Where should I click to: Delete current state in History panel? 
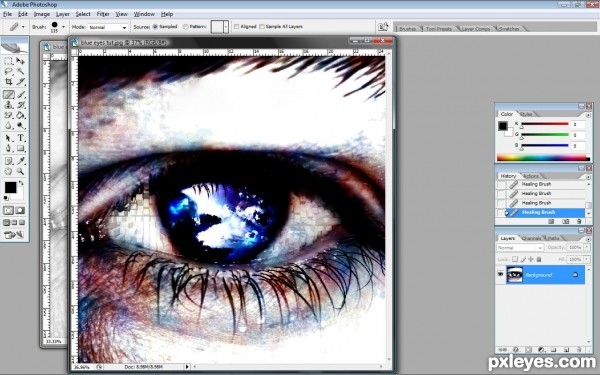579,222
